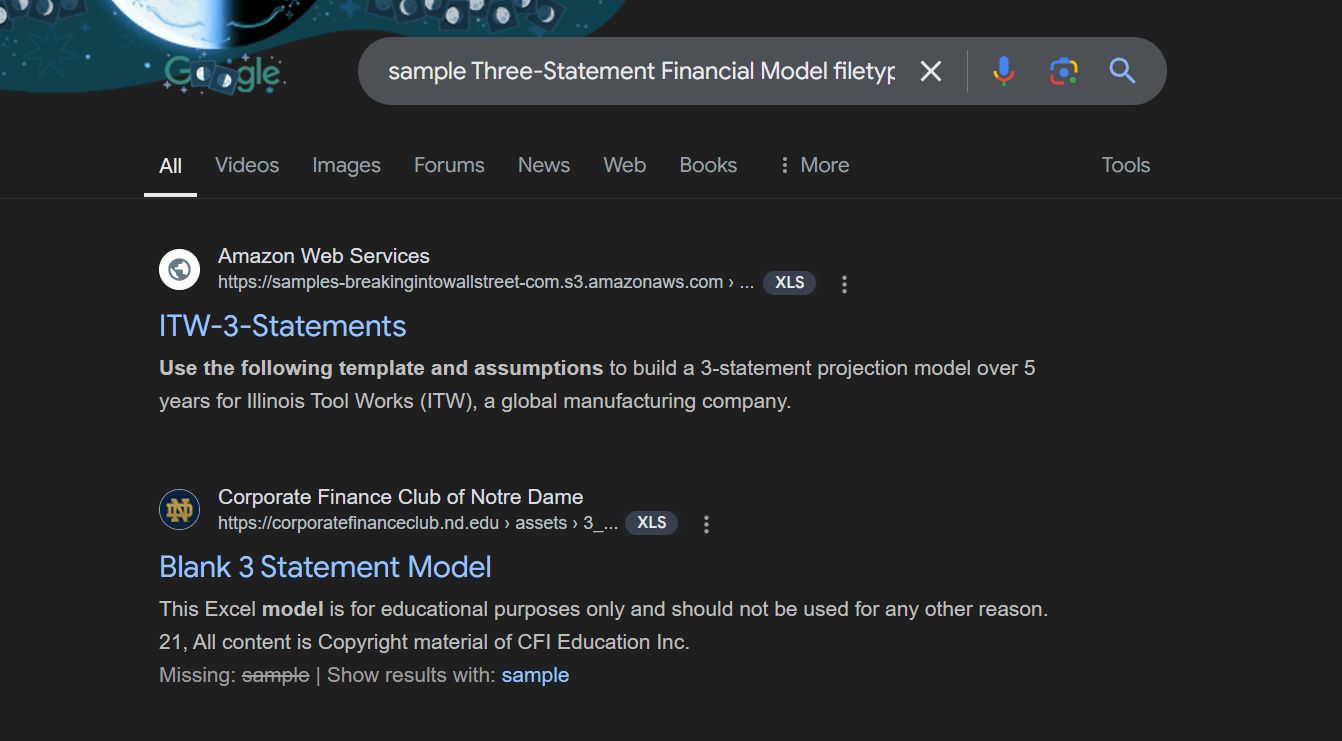This screenshot has width=1342, height=741.
Task: Open the News results tab
Action: click(544, 165)
